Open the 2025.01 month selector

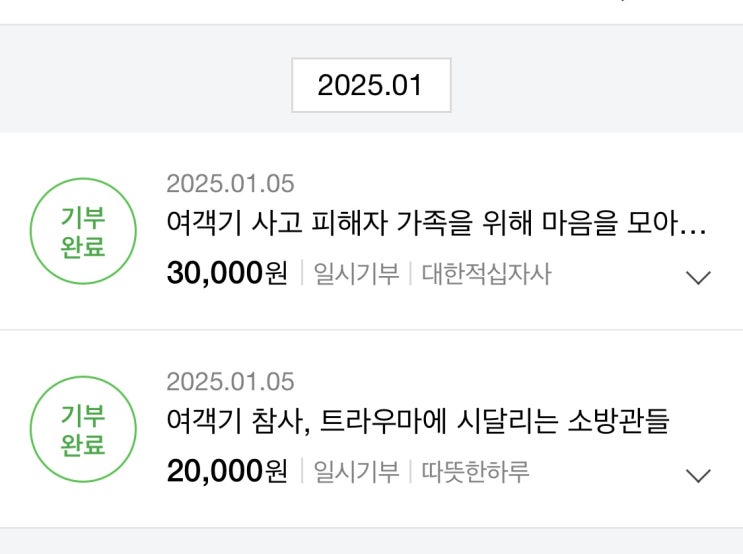[x=370, y=85]
